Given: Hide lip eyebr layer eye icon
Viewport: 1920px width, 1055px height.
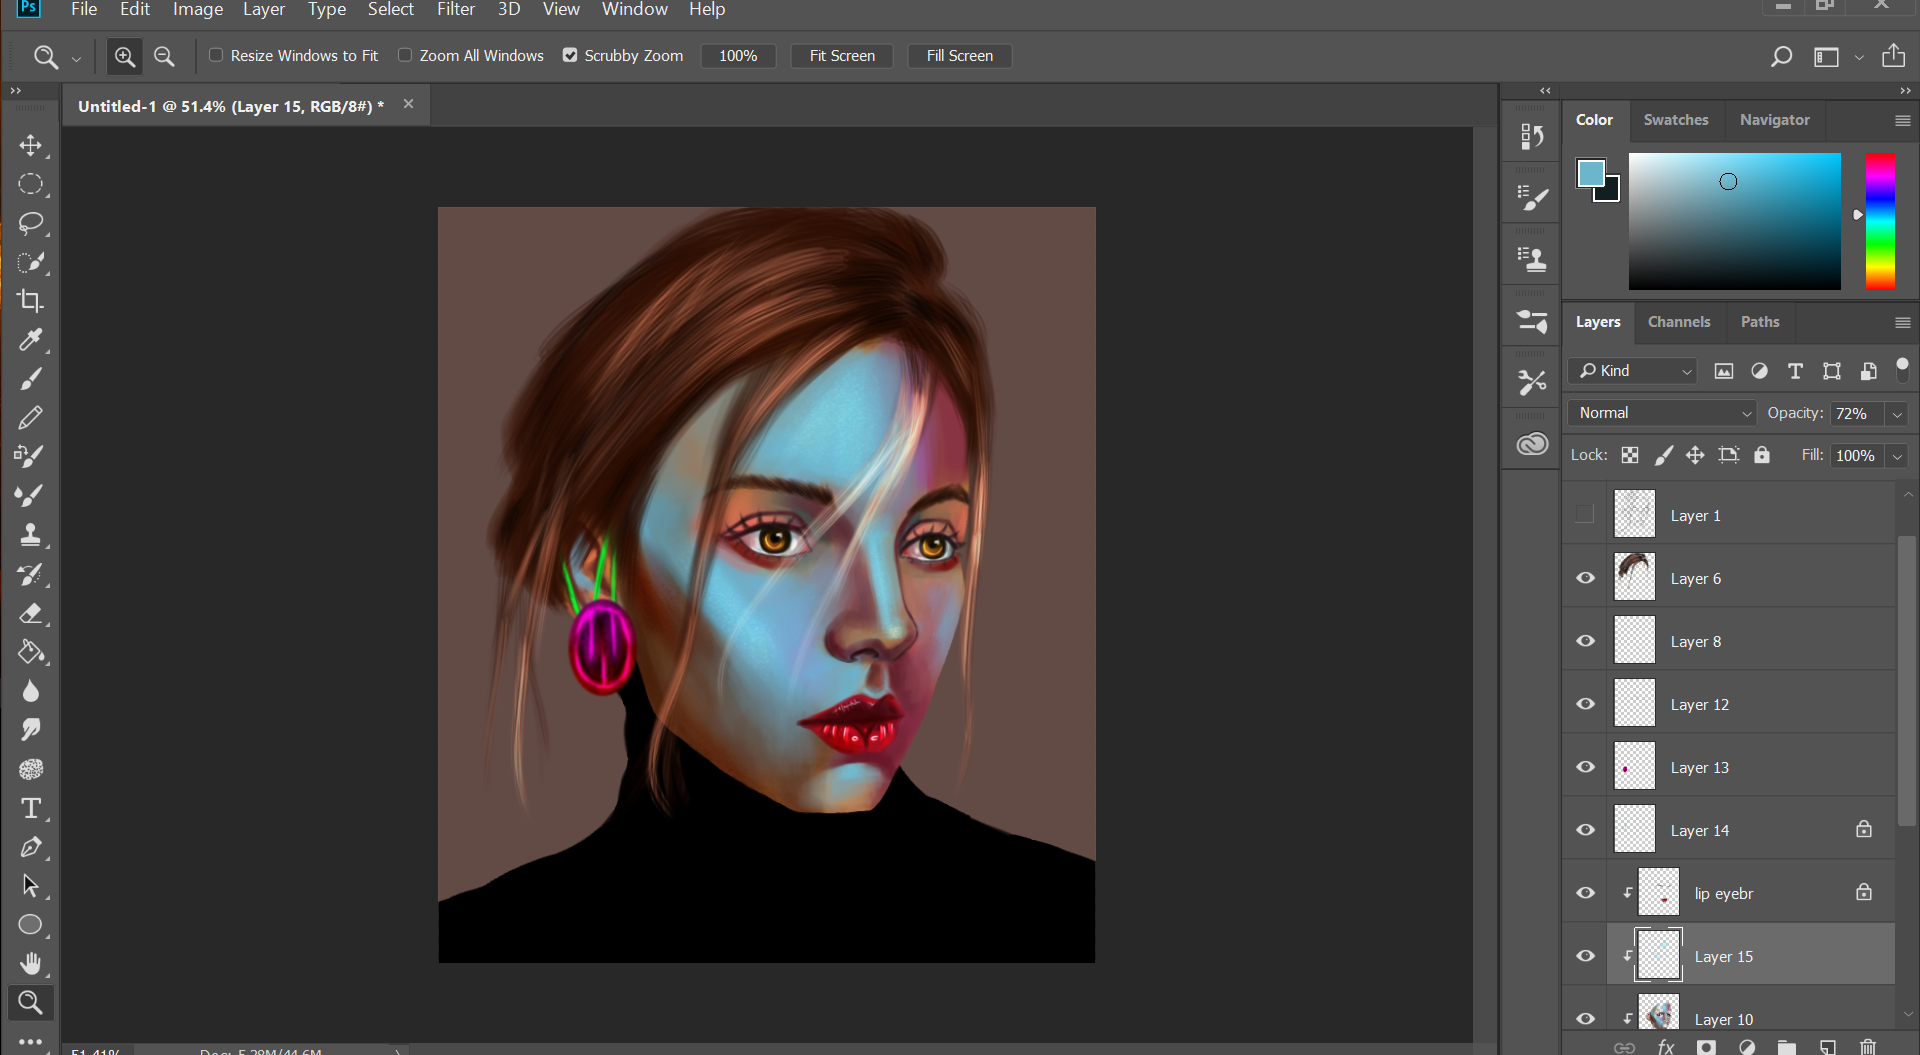Looking at the screenshot, I should tap(1585, 893).
